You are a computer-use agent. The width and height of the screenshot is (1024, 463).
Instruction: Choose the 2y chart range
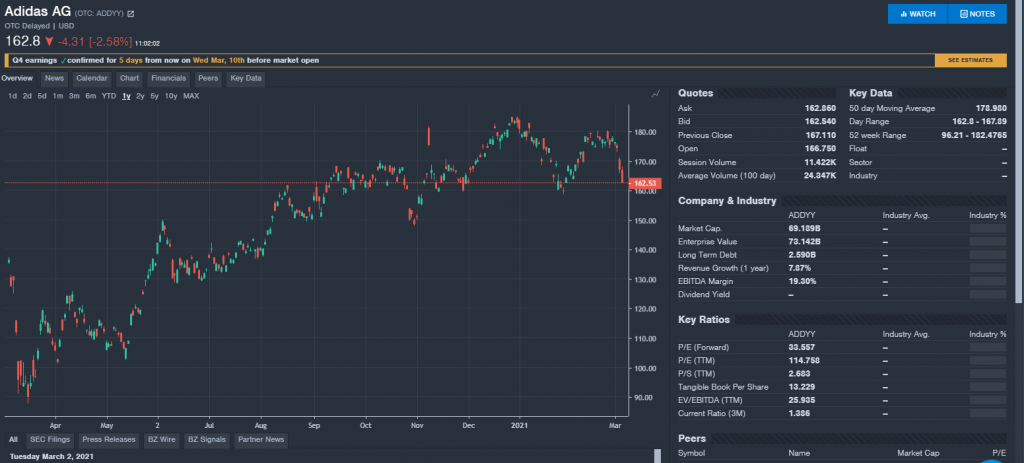(x=140, y=96)
